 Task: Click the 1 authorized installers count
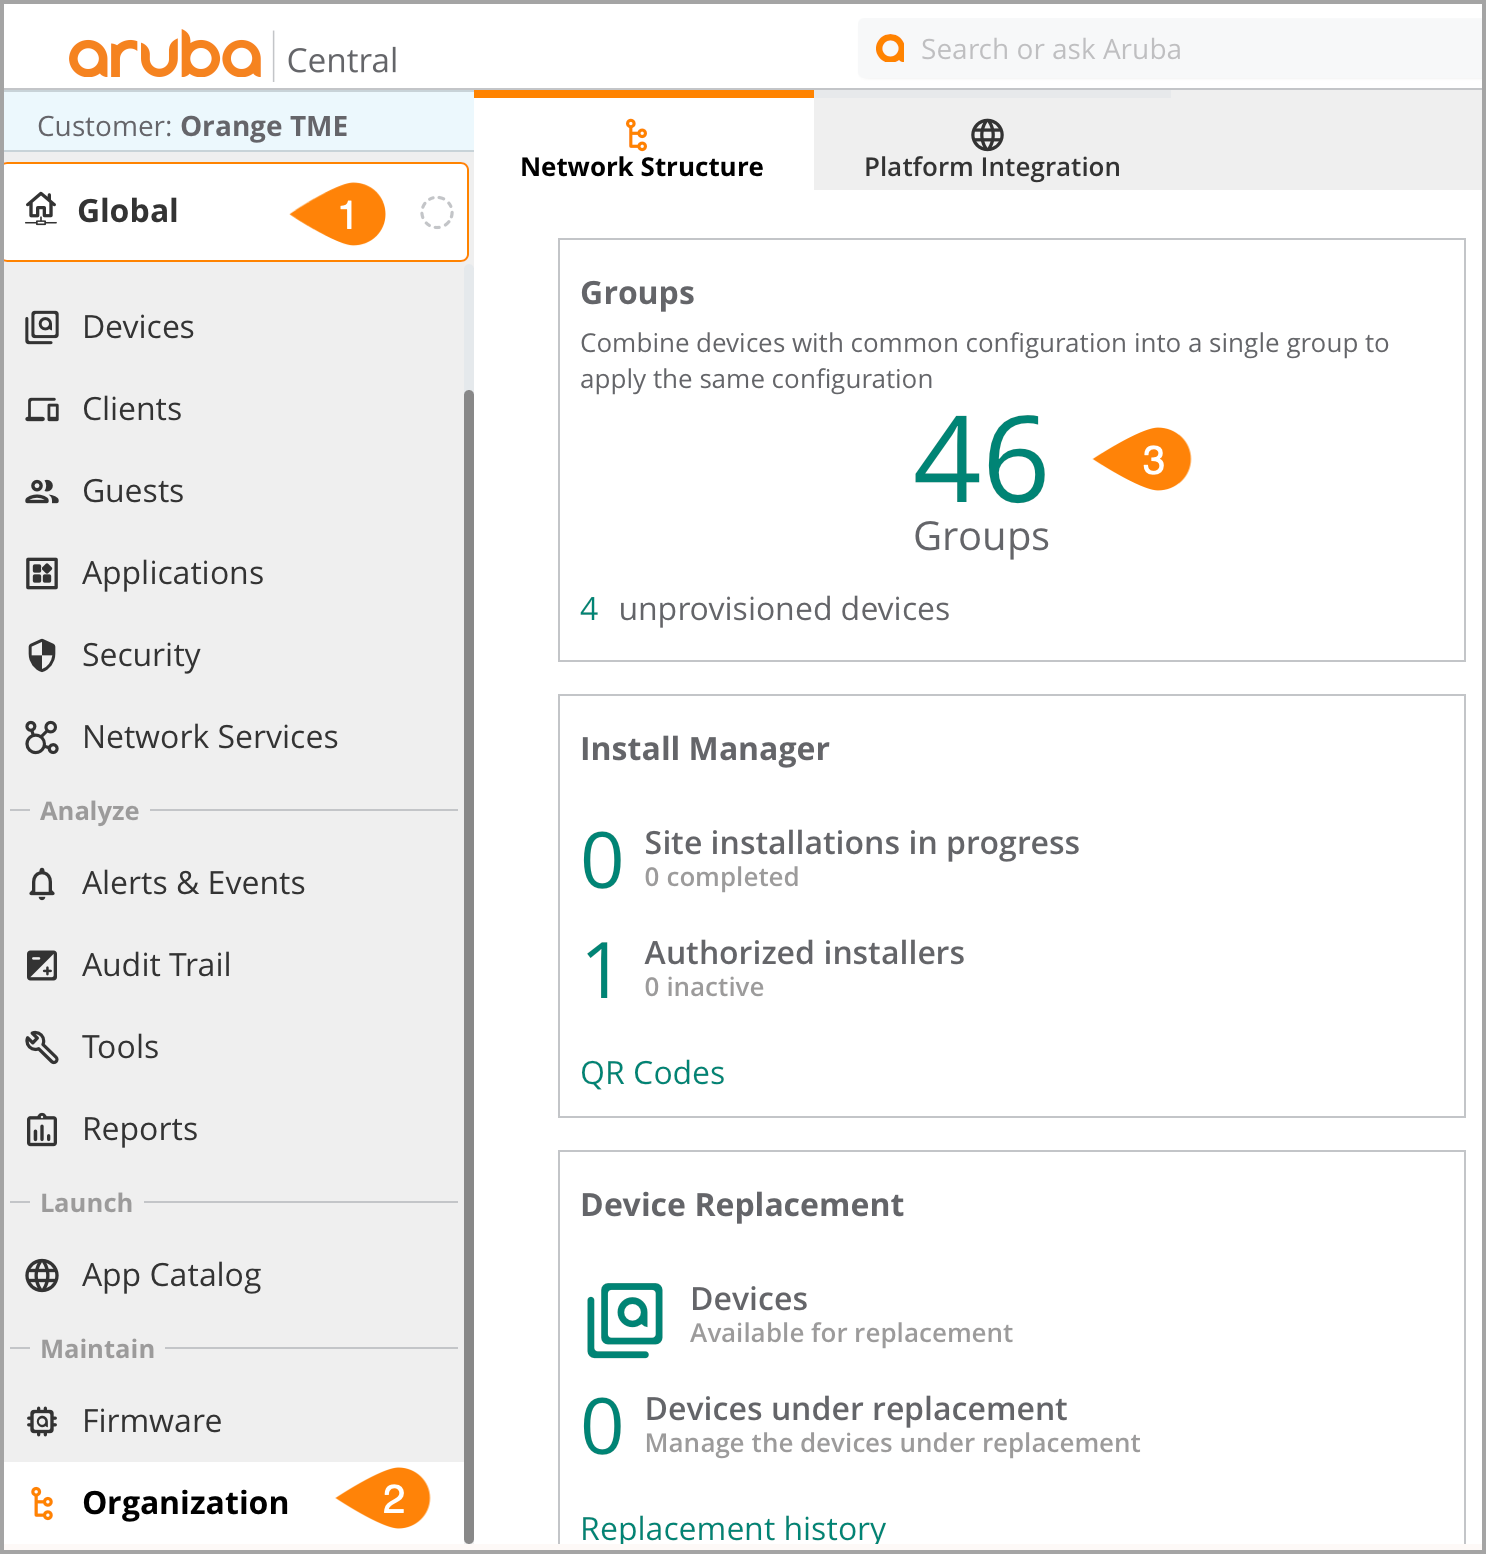click(x=601, y=971)
